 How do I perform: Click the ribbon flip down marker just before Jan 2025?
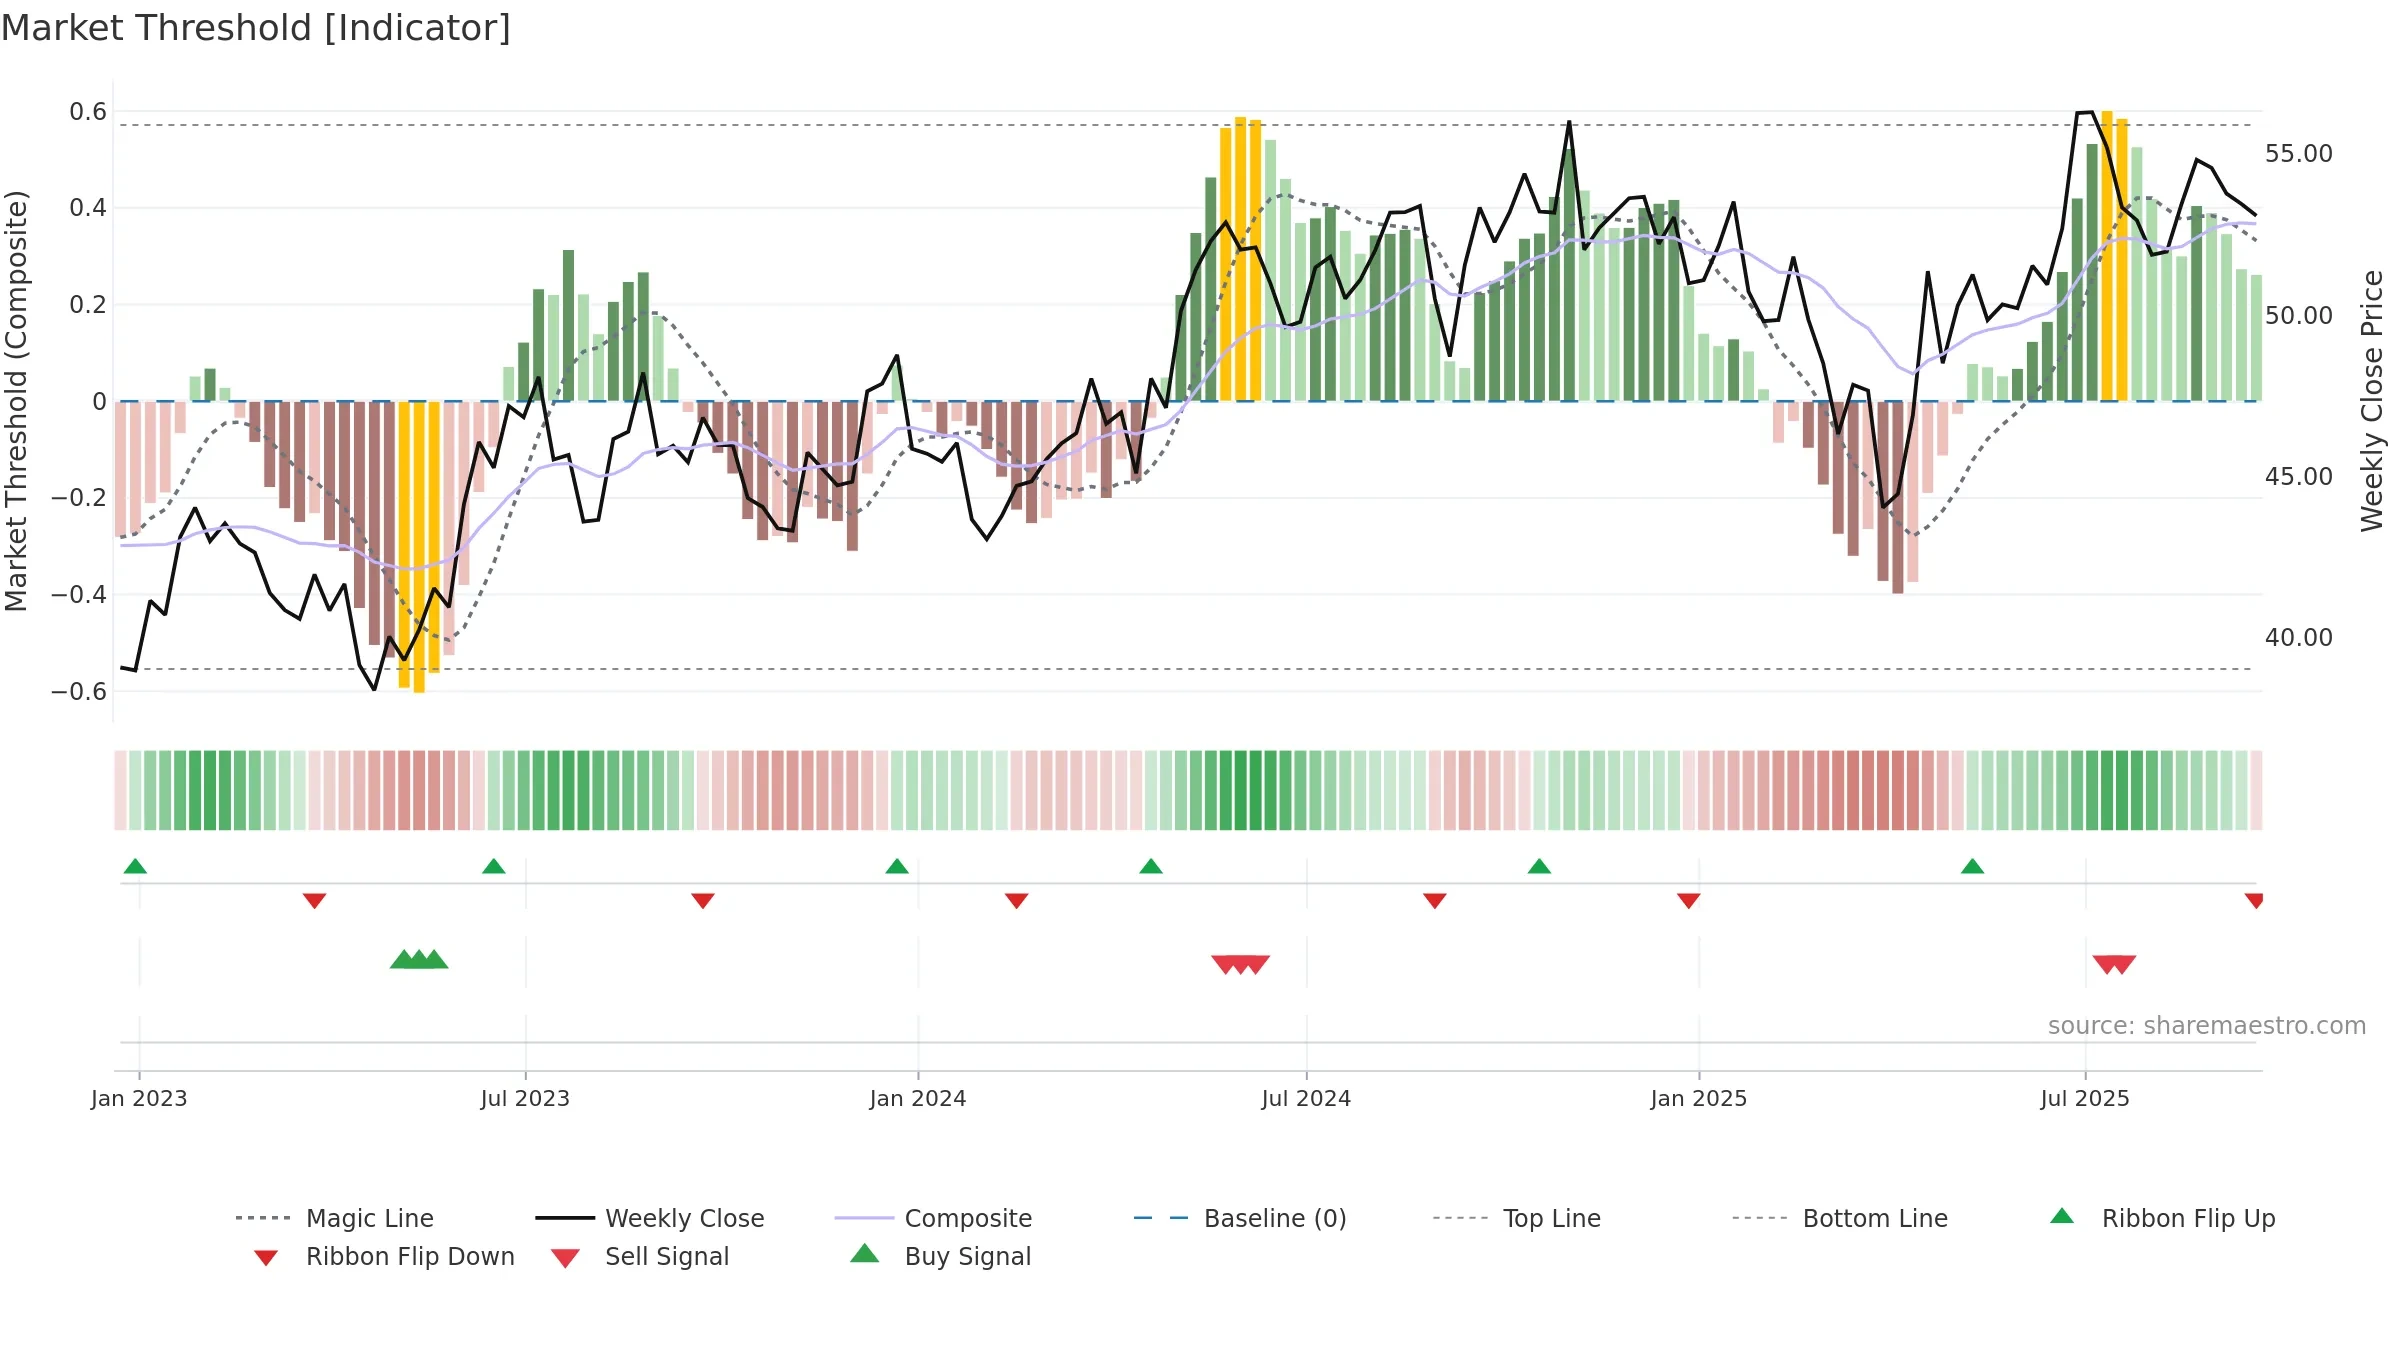pos(1689,901)
